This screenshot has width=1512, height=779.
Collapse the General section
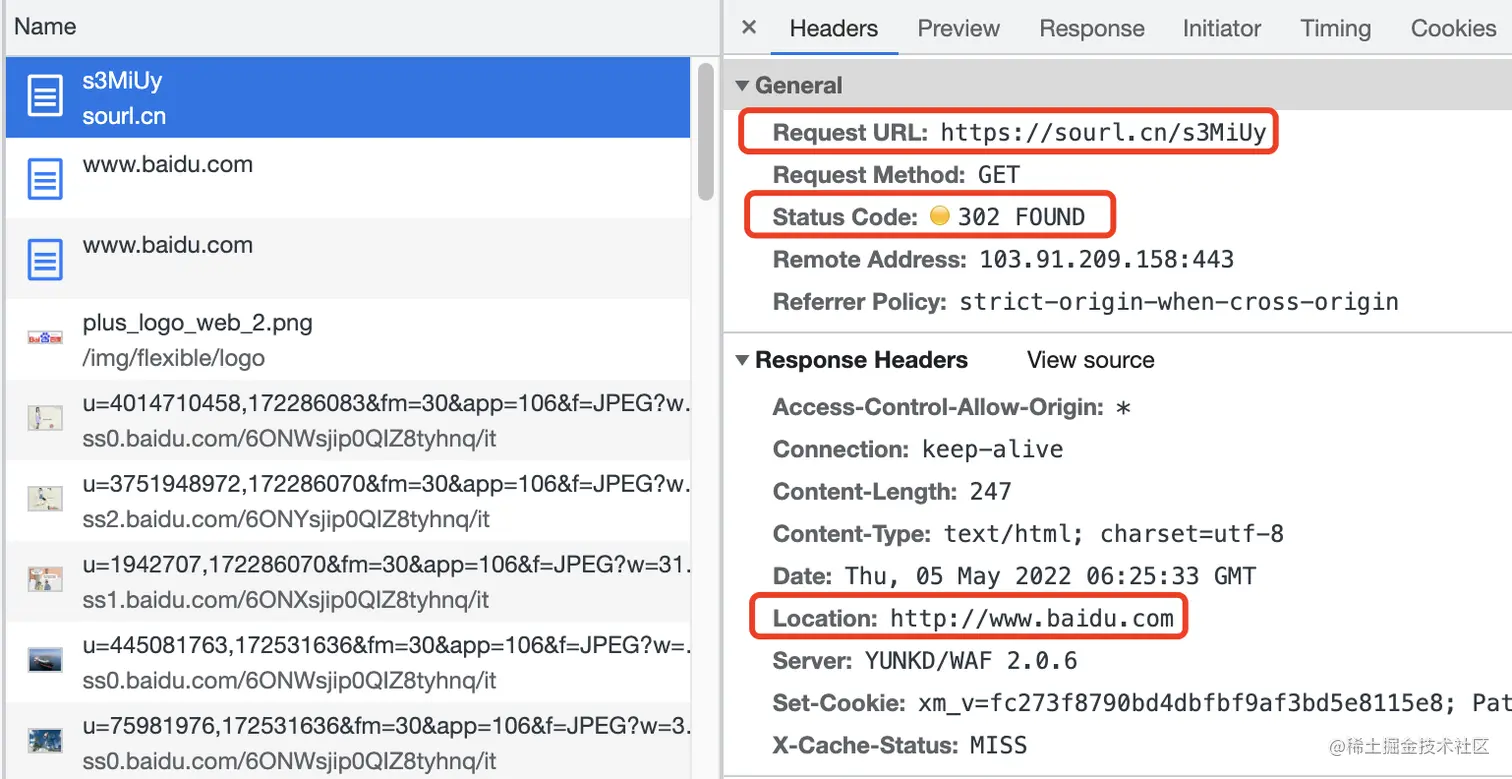tap(742, 86)
